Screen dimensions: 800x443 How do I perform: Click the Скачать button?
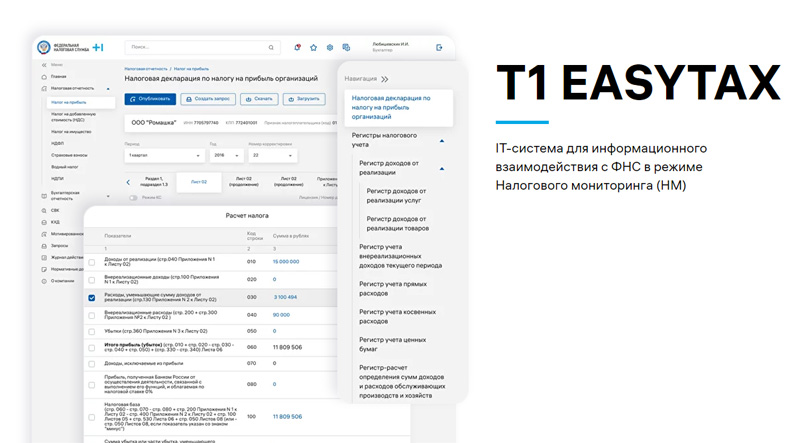(x=259, y=99)
